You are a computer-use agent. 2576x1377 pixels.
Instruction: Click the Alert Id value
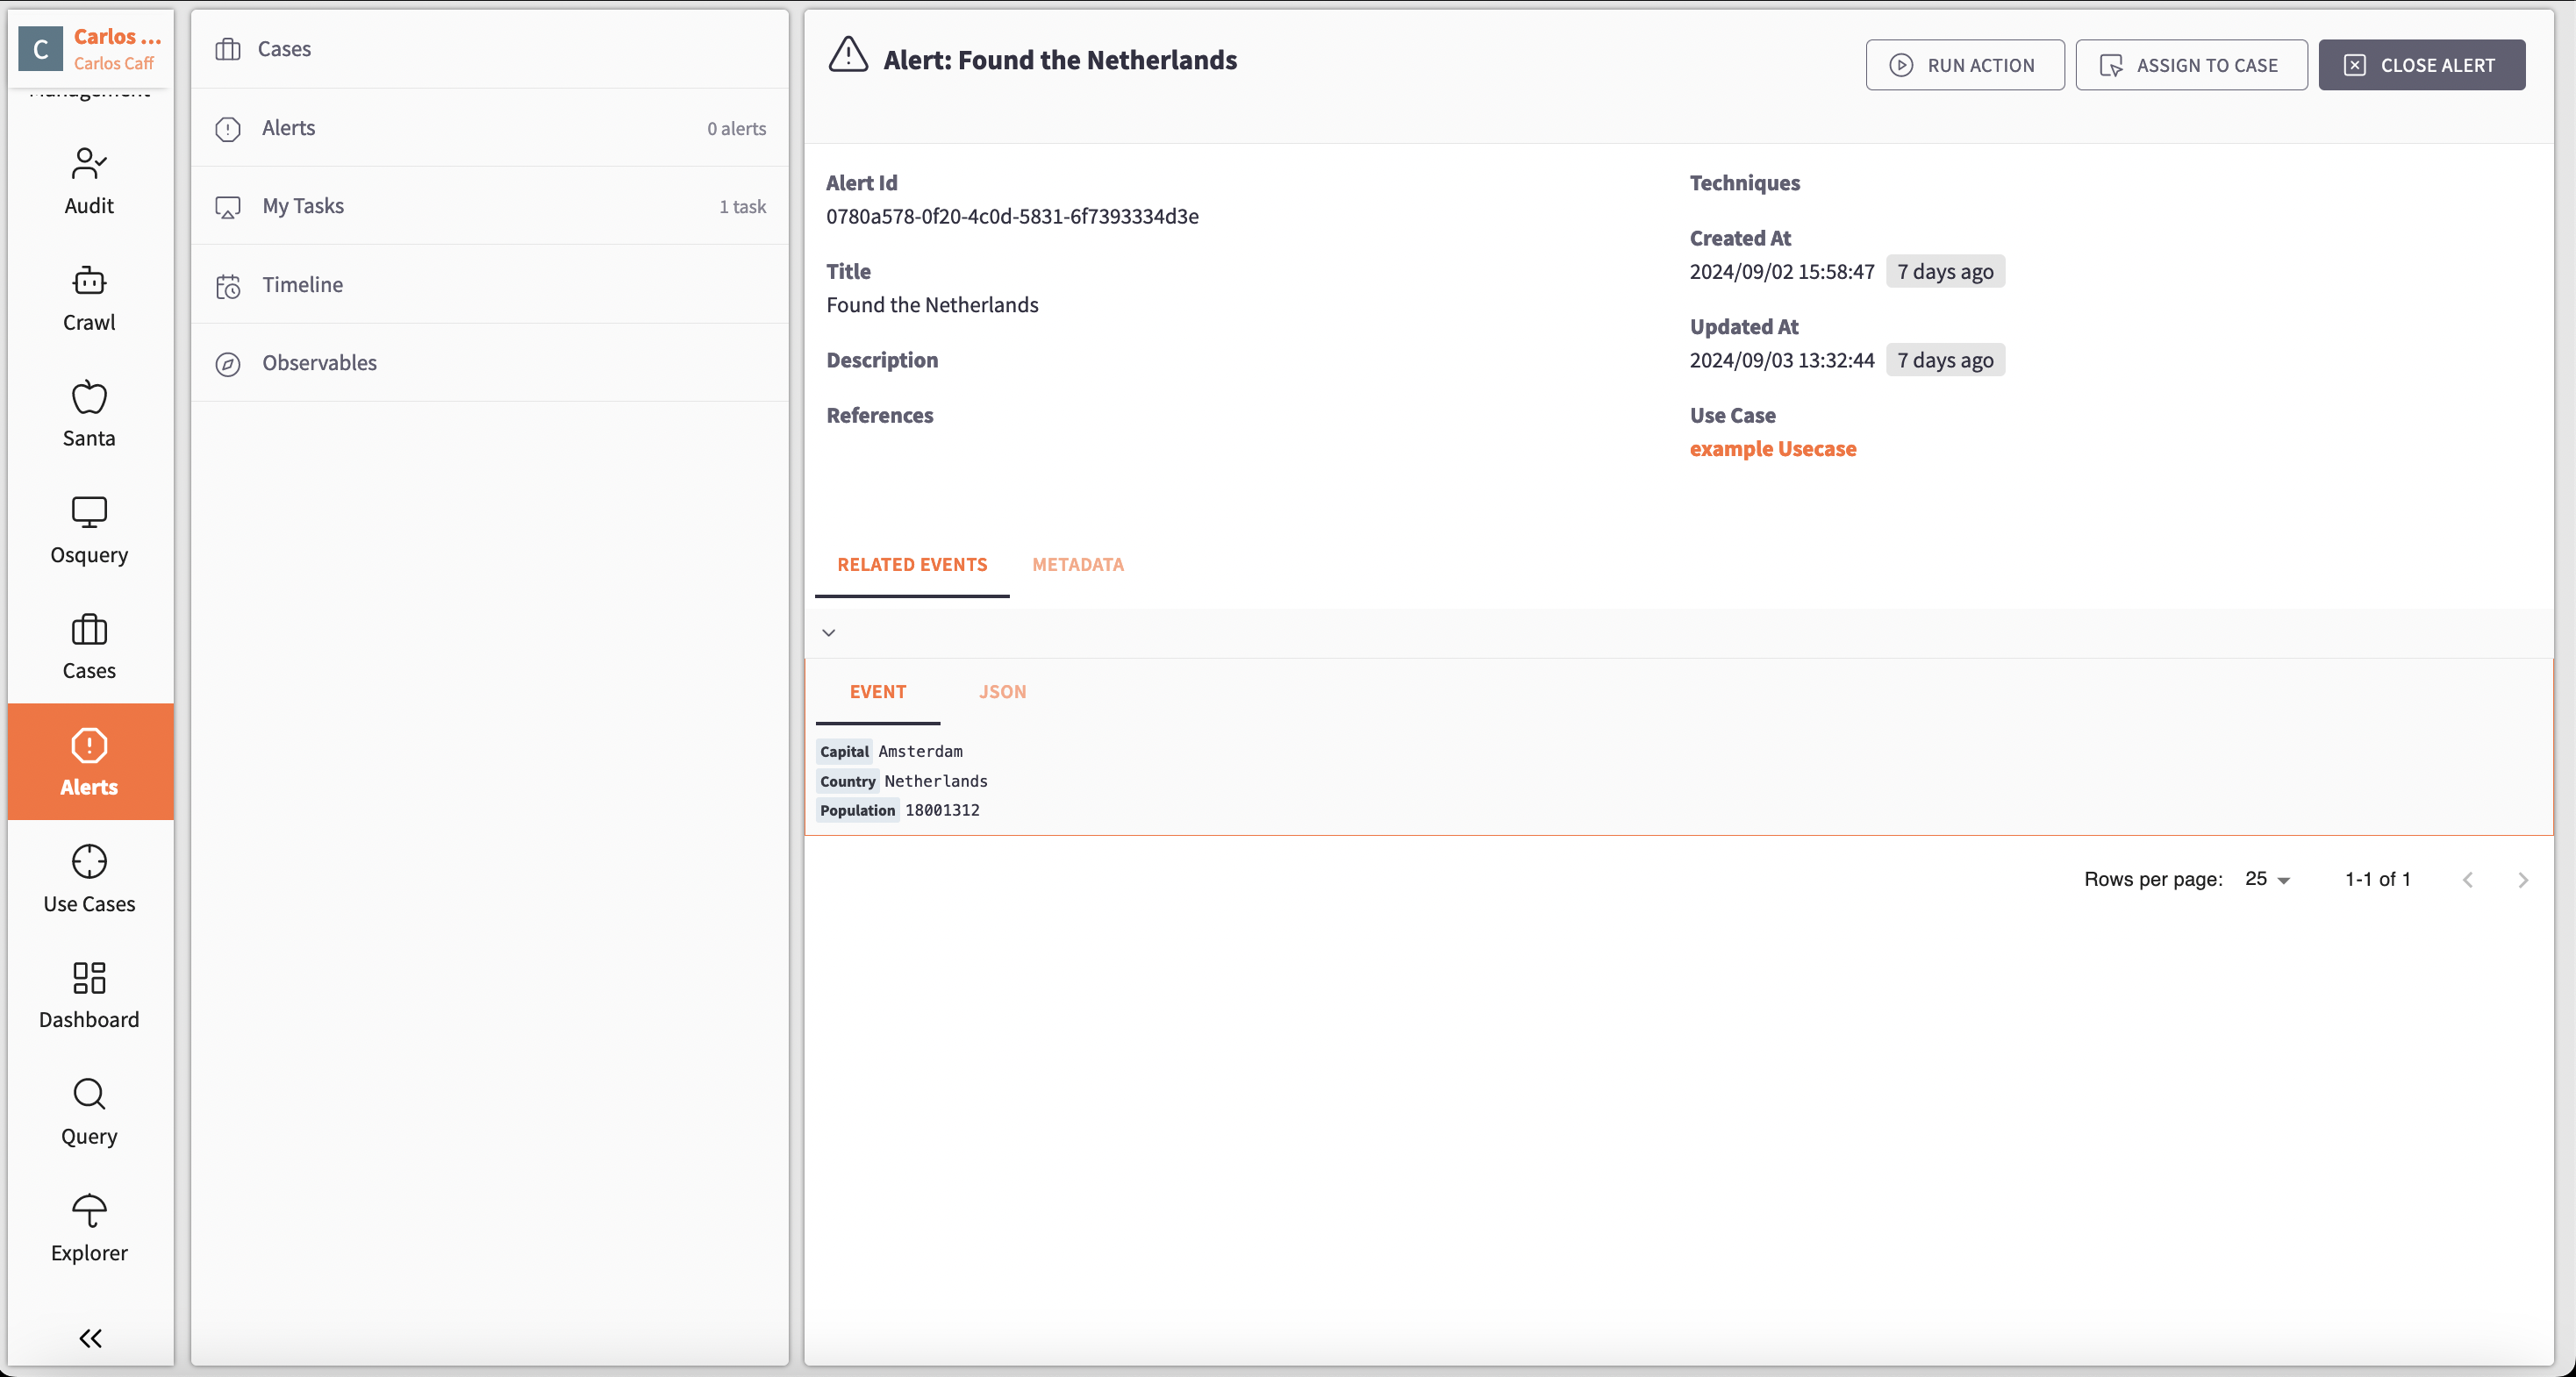[x=1012, y=216]
